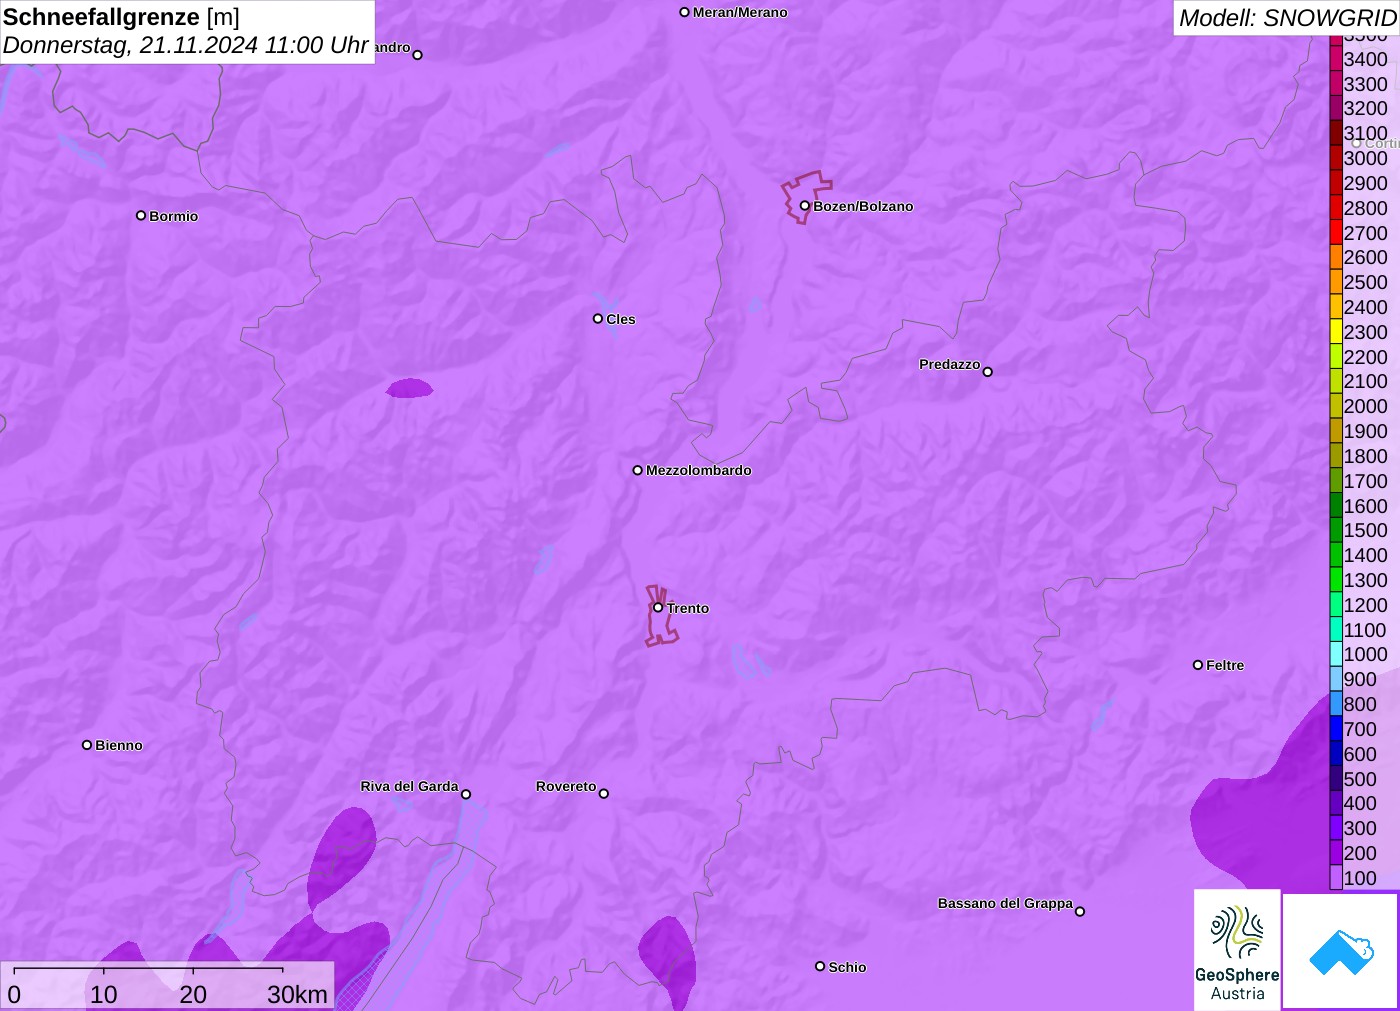Click the Mezzolombardo marker dot
1400x1011 pixels.
638,470
